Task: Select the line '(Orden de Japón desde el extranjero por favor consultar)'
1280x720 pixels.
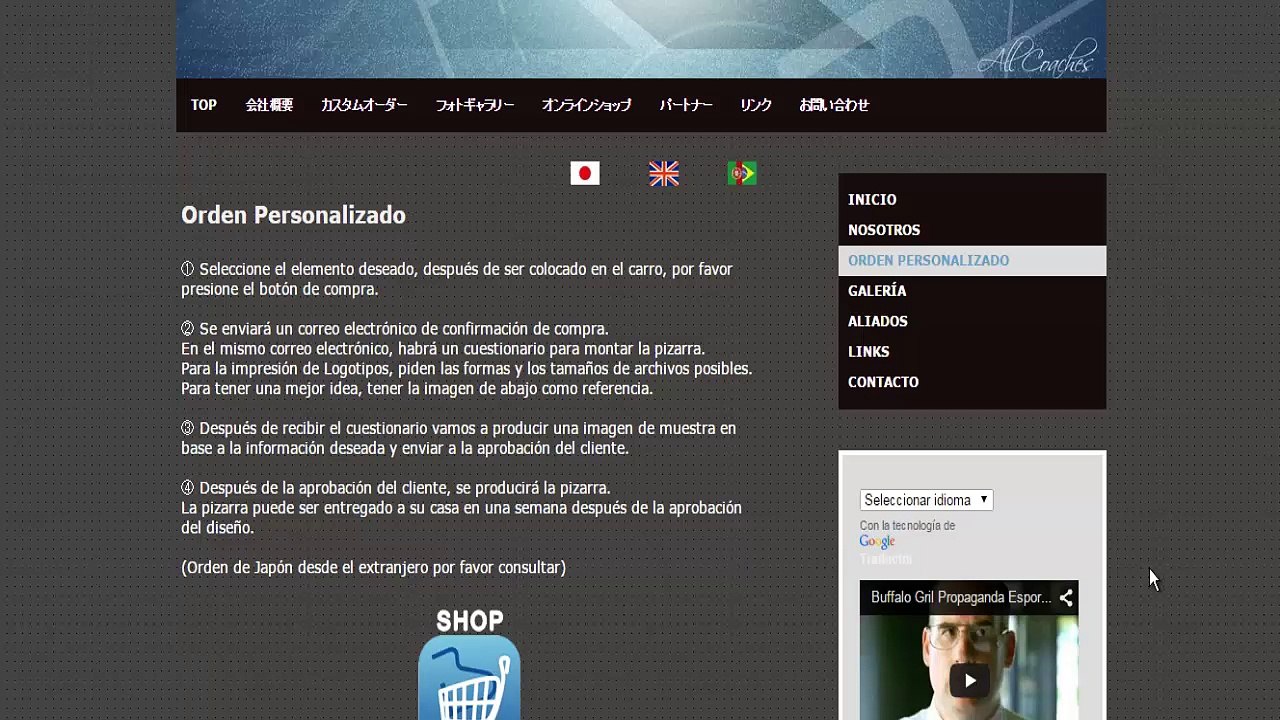Action: tap(373, 568)
